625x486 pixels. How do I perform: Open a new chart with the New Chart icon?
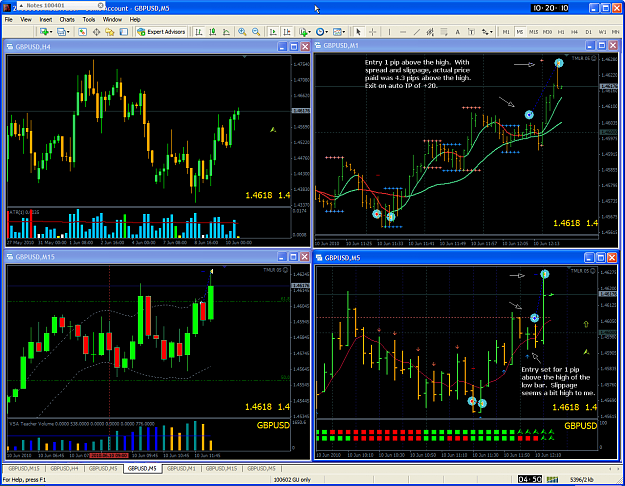[x=44, y=32]
